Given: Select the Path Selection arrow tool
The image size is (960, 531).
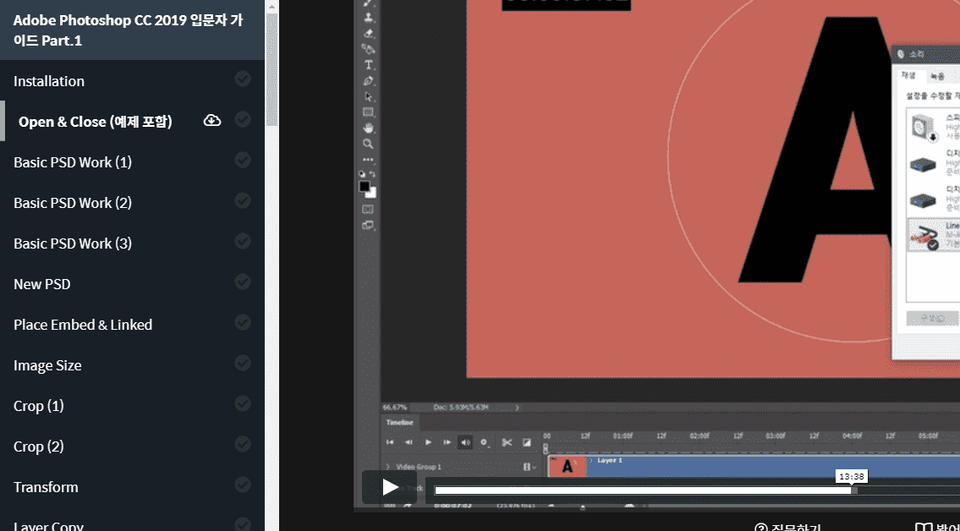Looking at the screenshot, I should (x=369, y=97).
